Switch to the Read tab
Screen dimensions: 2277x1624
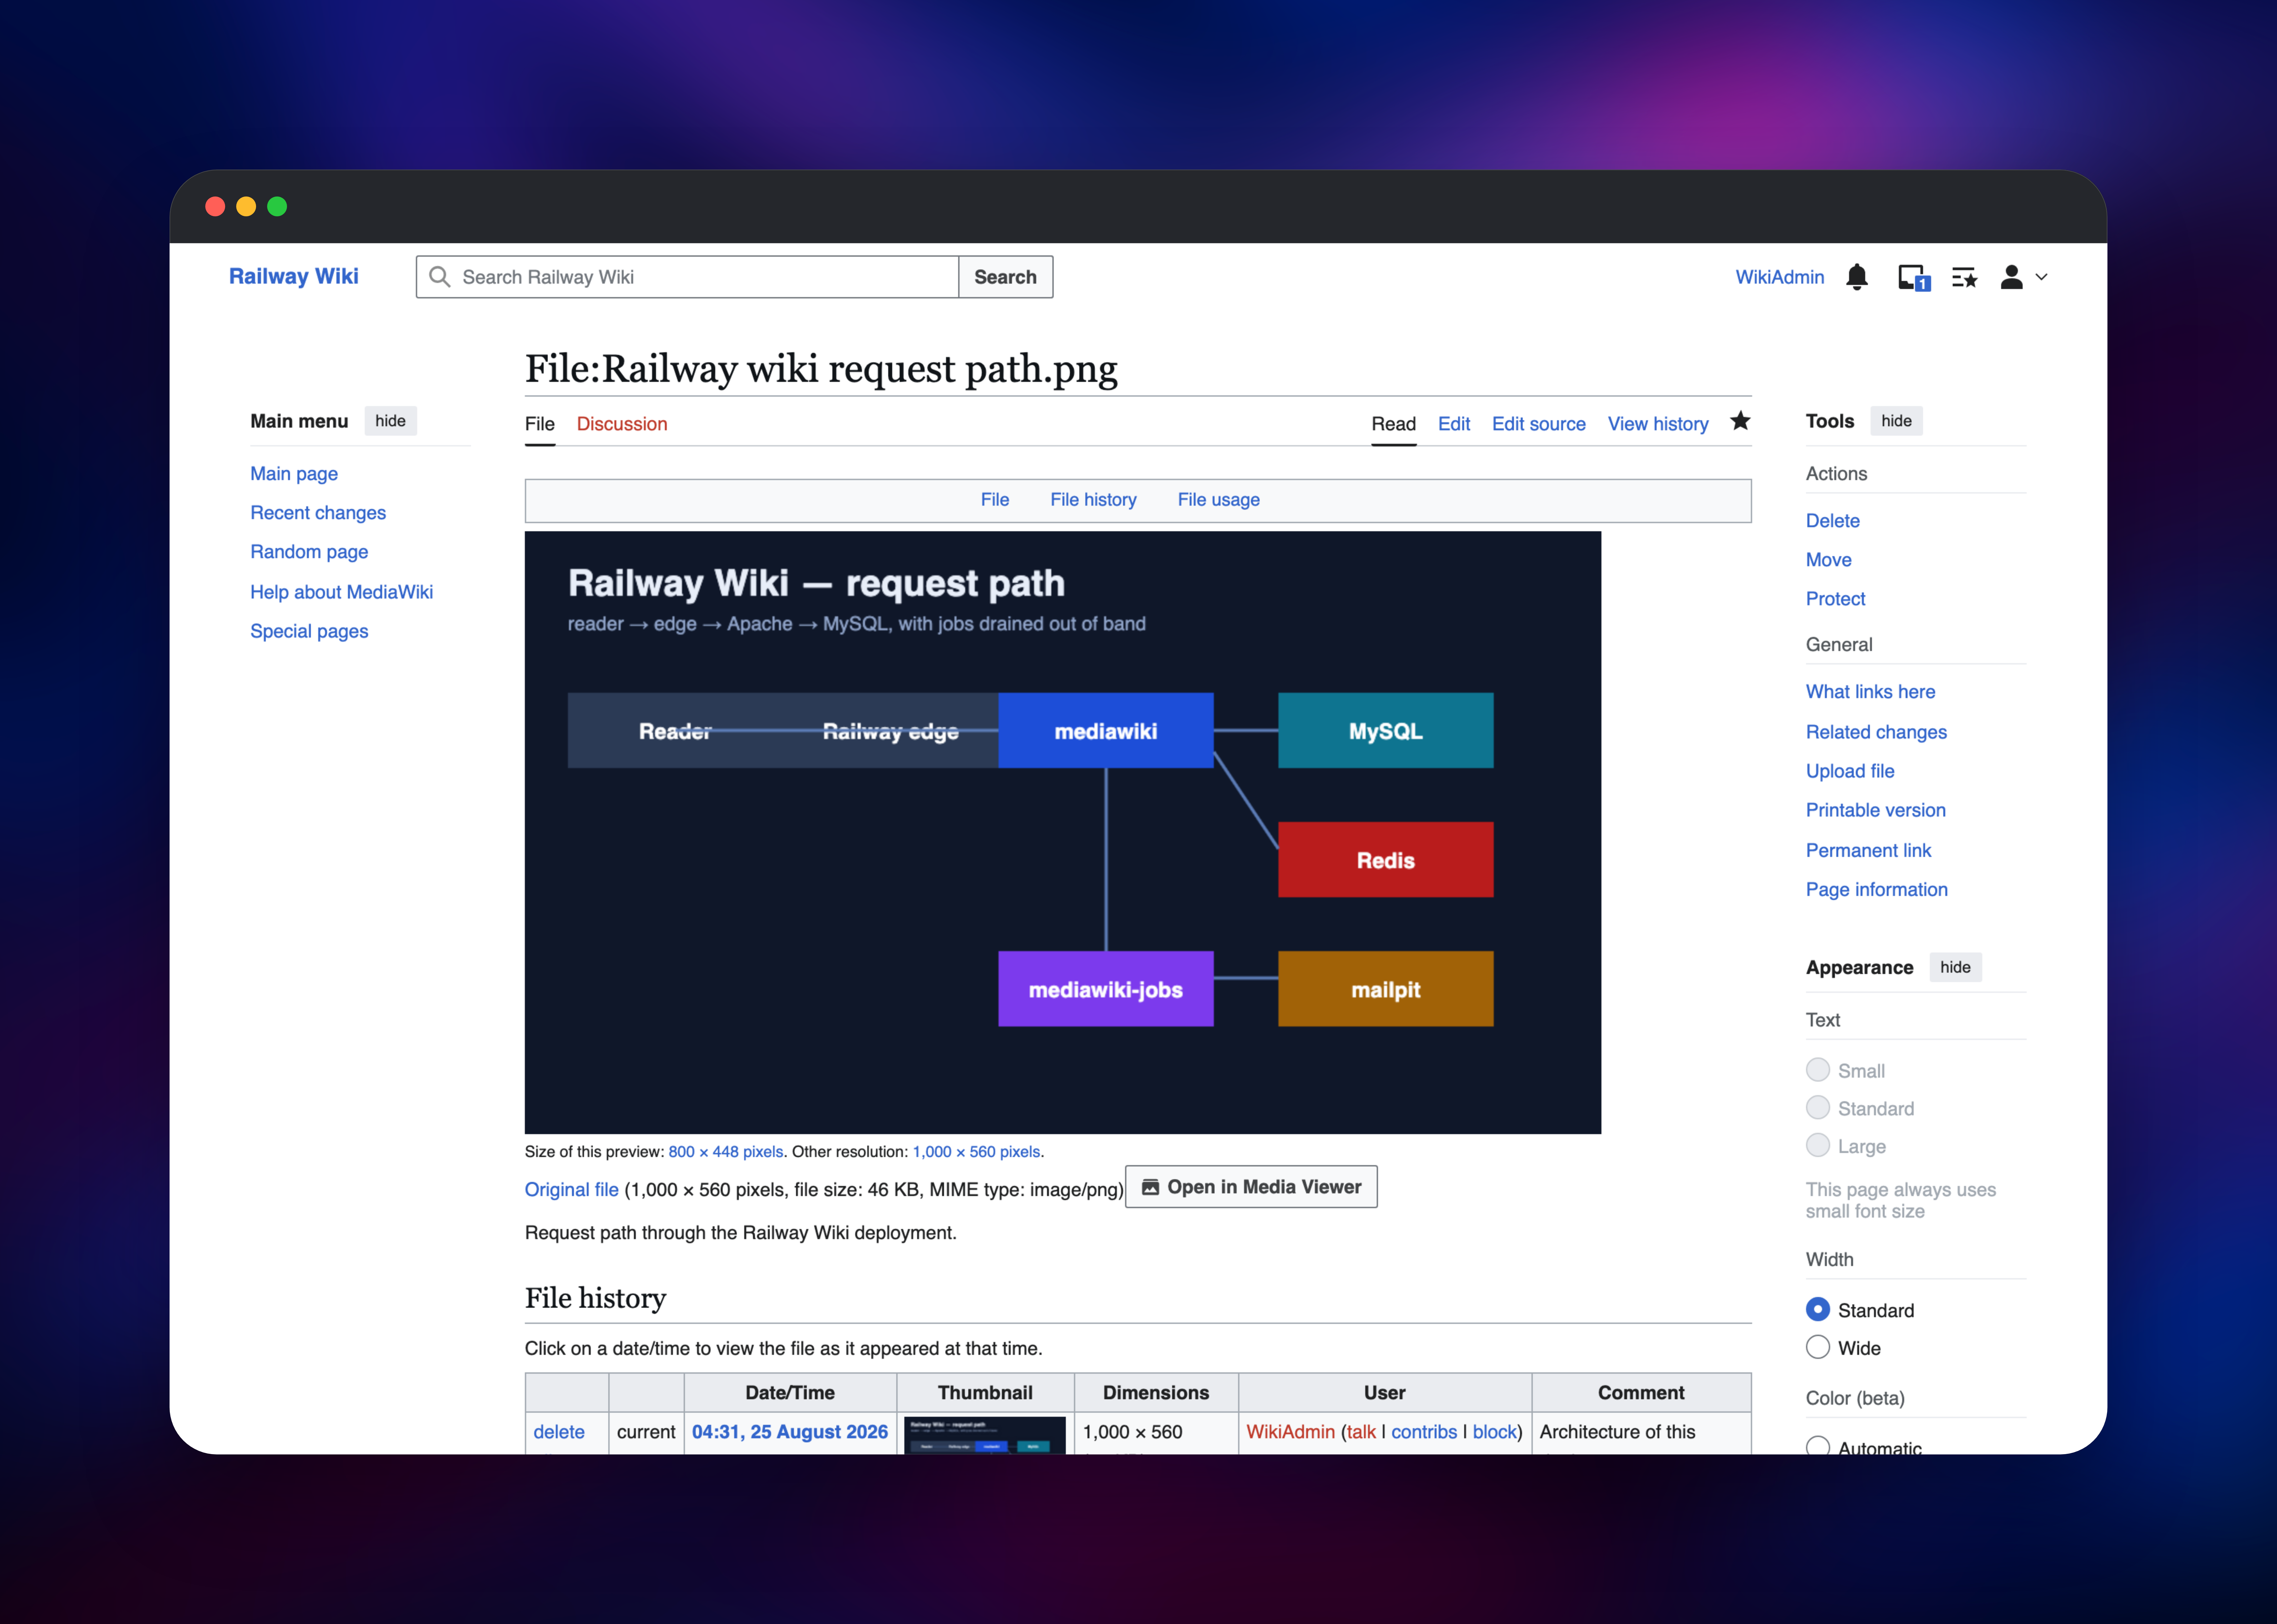coord(1393,424)
